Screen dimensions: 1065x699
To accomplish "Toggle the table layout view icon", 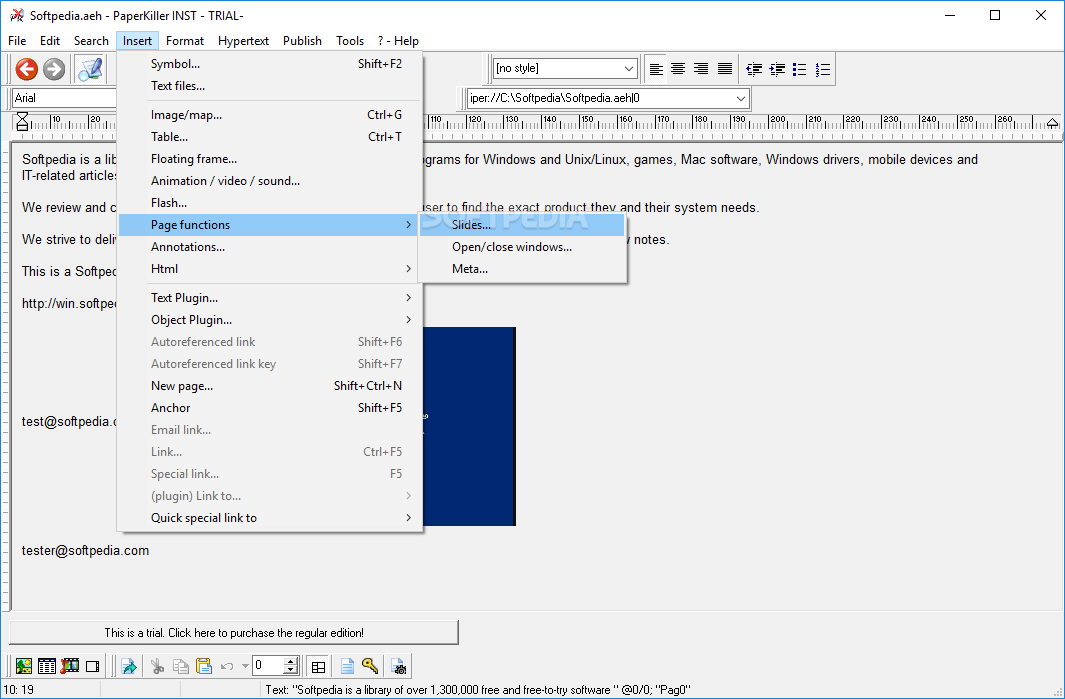I will [318, 666].
